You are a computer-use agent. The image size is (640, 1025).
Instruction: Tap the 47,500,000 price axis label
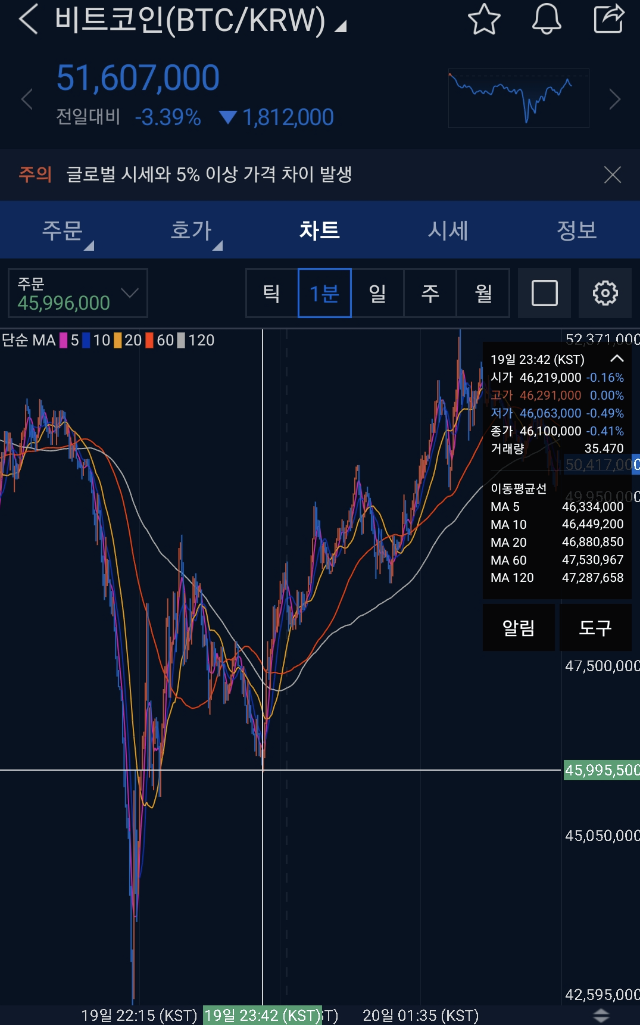tap(601, 666)
